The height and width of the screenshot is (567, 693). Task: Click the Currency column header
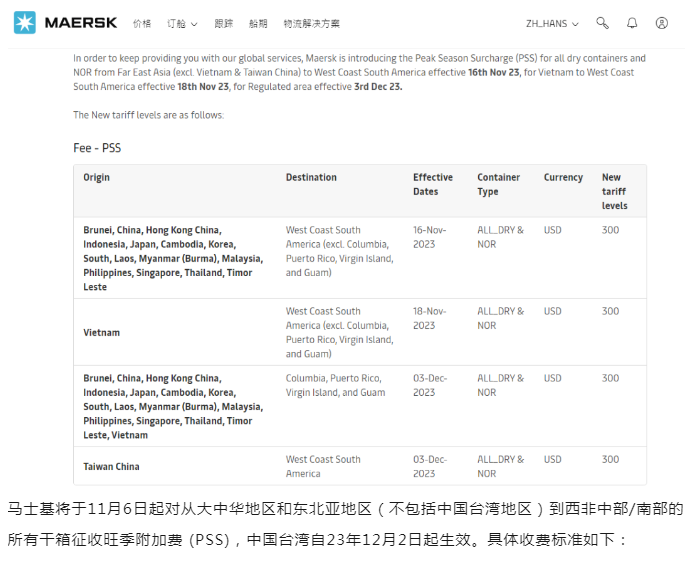(563, 177)
